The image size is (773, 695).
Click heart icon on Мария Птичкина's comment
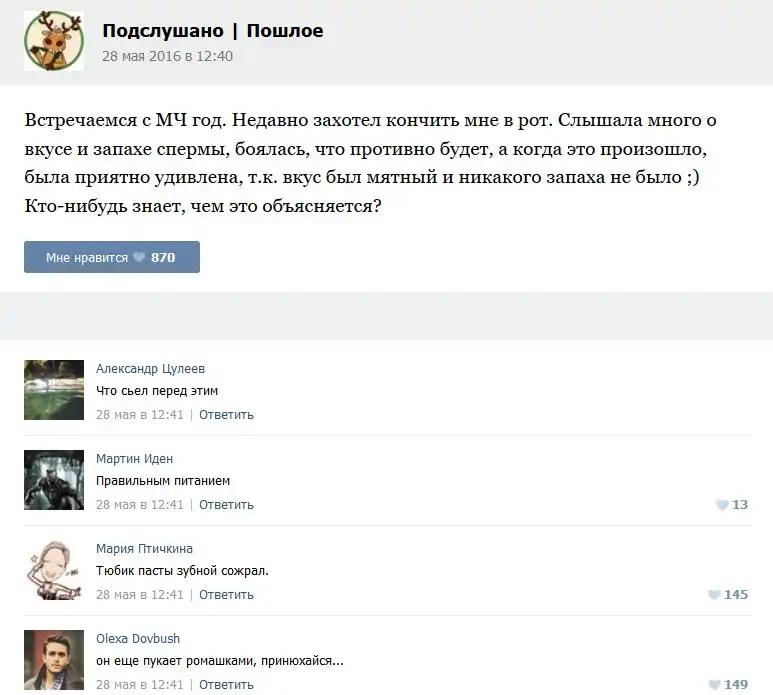click(x=714, y=595)
